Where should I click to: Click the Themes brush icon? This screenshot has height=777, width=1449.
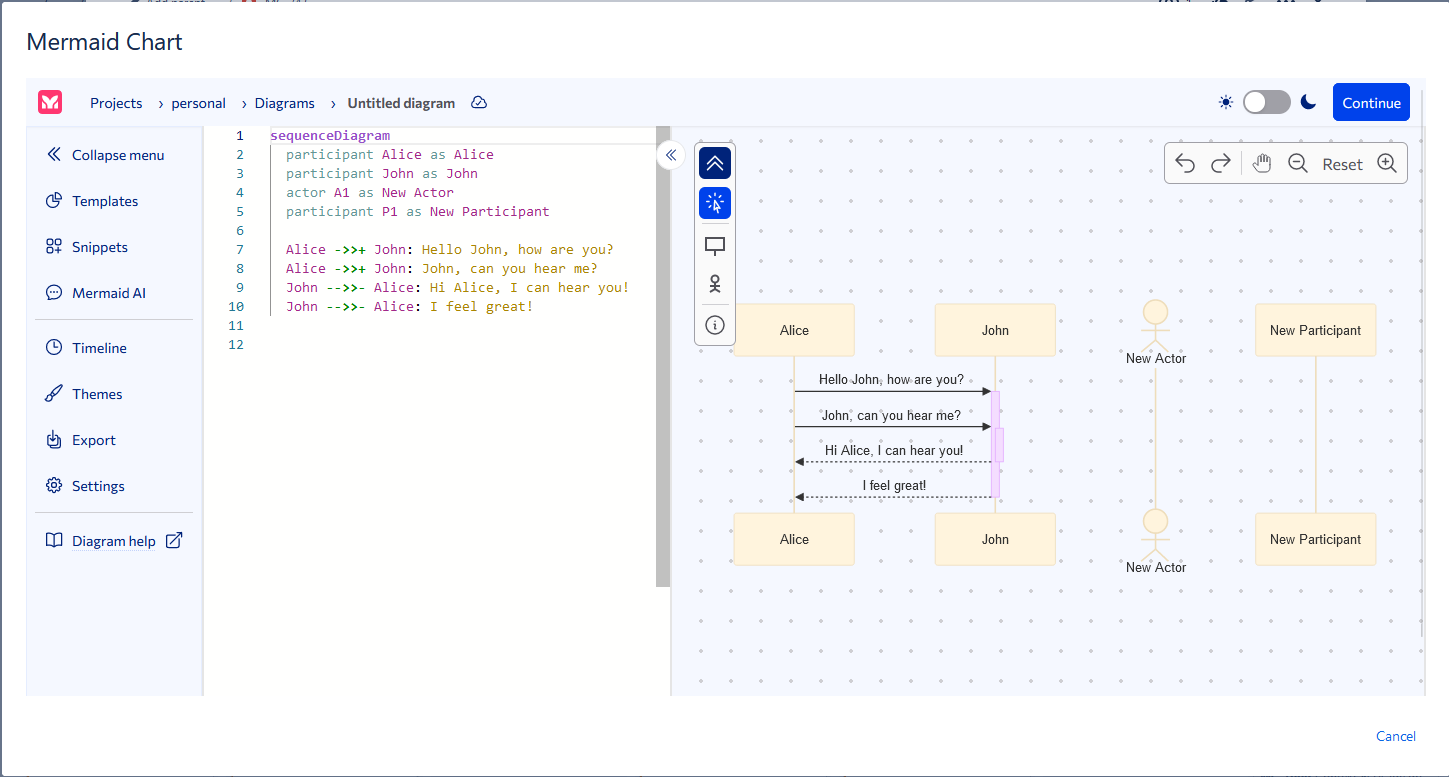point(54,394)
